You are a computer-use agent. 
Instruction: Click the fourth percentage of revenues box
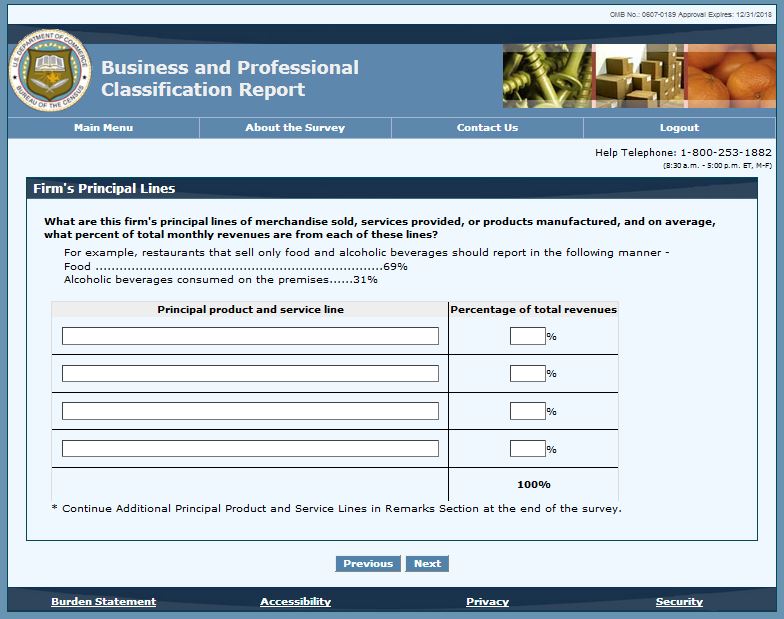(527, 449)
